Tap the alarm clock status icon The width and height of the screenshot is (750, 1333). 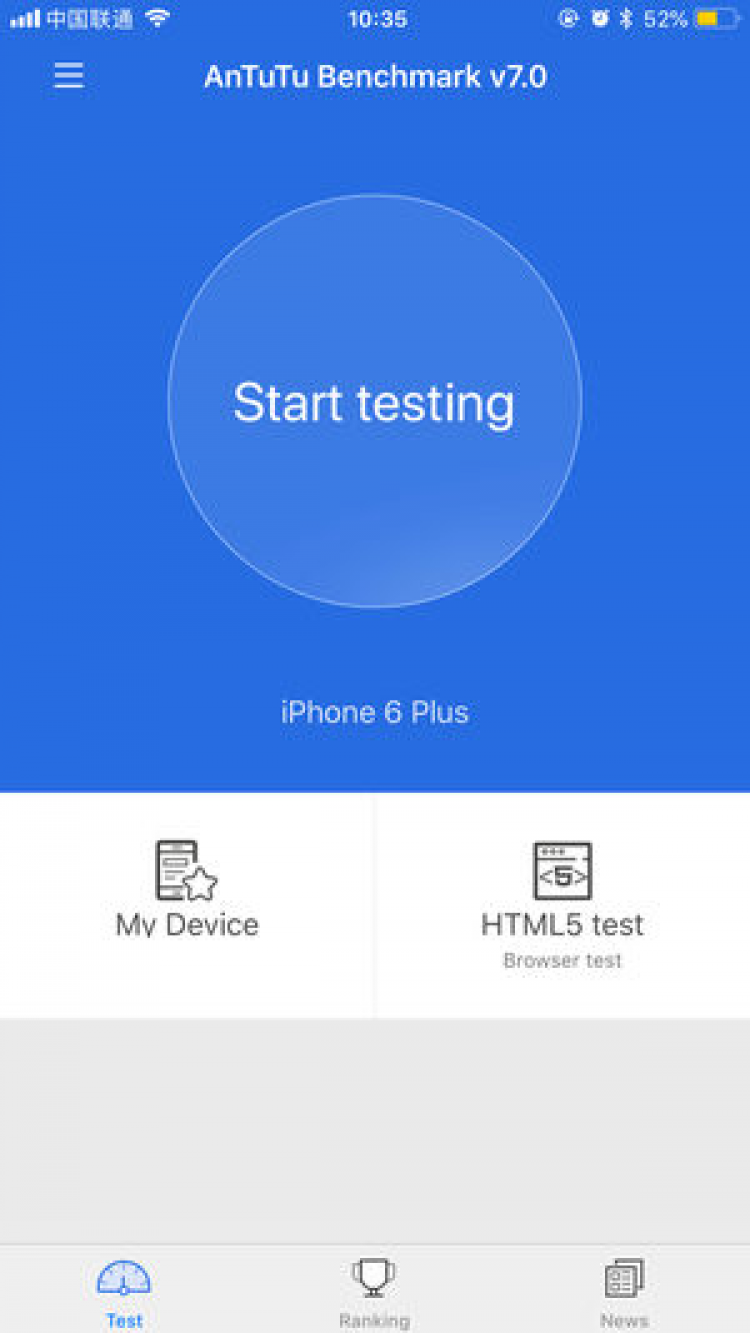coord(599,18)
